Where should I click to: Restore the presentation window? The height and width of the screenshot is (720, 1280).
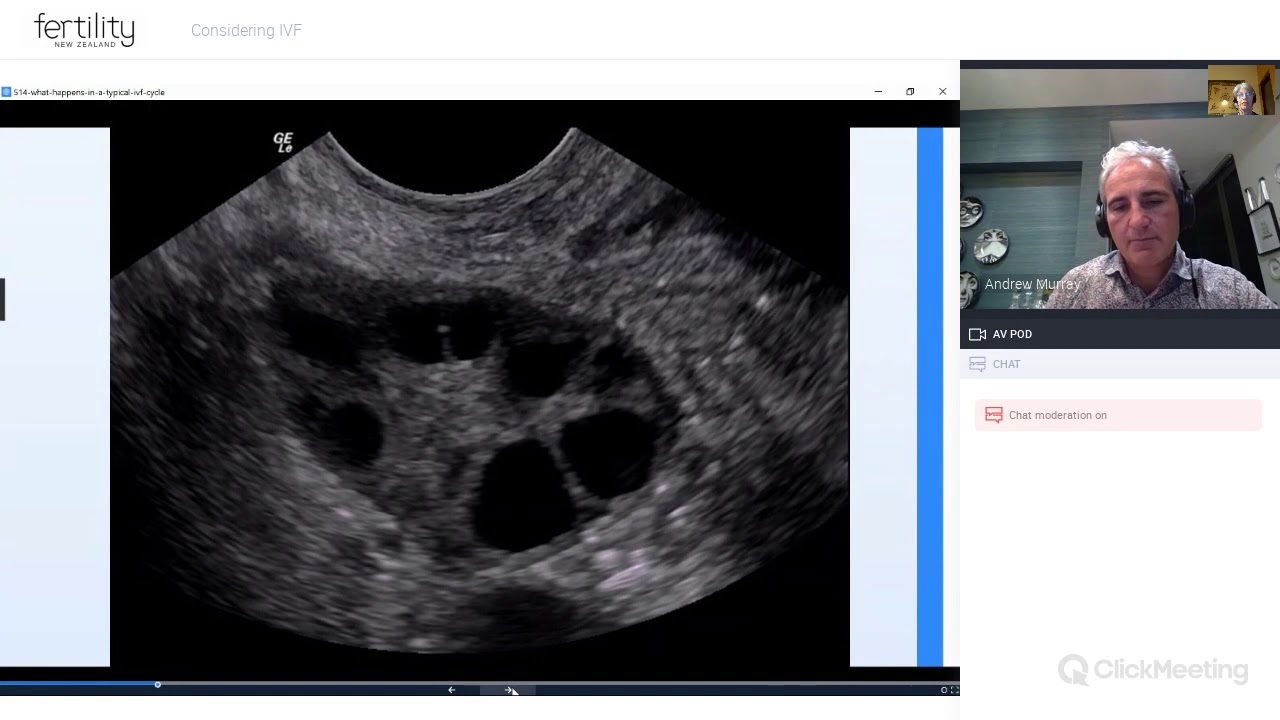[x=910, y=91]
